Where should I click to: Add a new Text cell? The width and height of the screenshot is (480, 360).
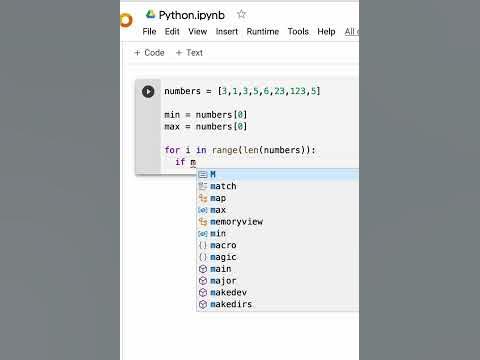coord(189,53)
